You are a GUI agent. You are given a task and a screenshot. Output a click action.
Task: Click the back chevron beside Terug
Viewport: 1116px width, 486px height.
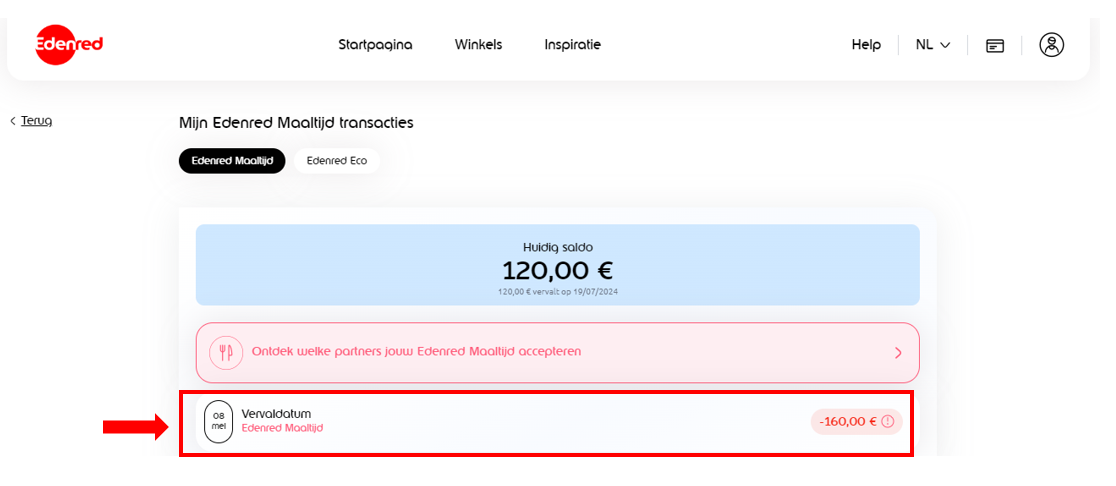point(13,121)
